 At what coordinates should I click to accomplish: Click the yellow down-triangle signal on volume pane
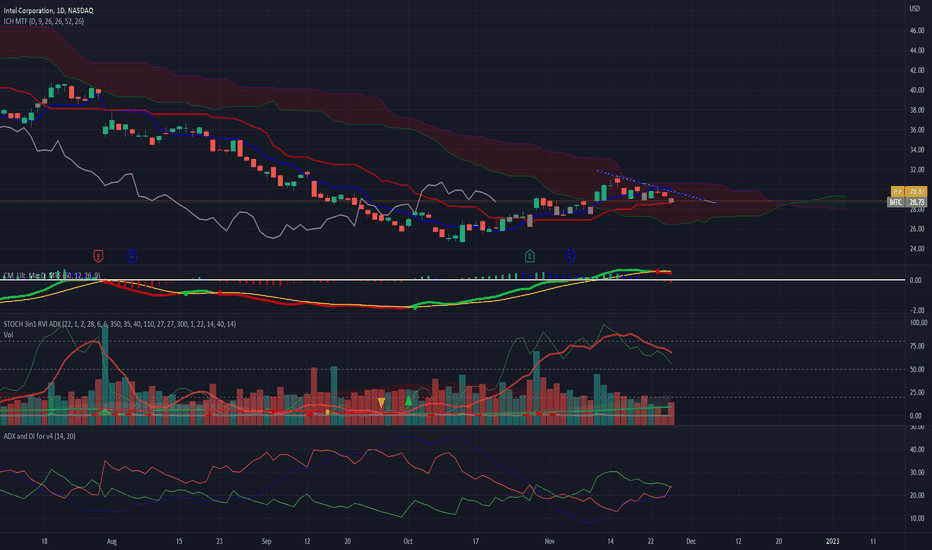pos(381,403)
